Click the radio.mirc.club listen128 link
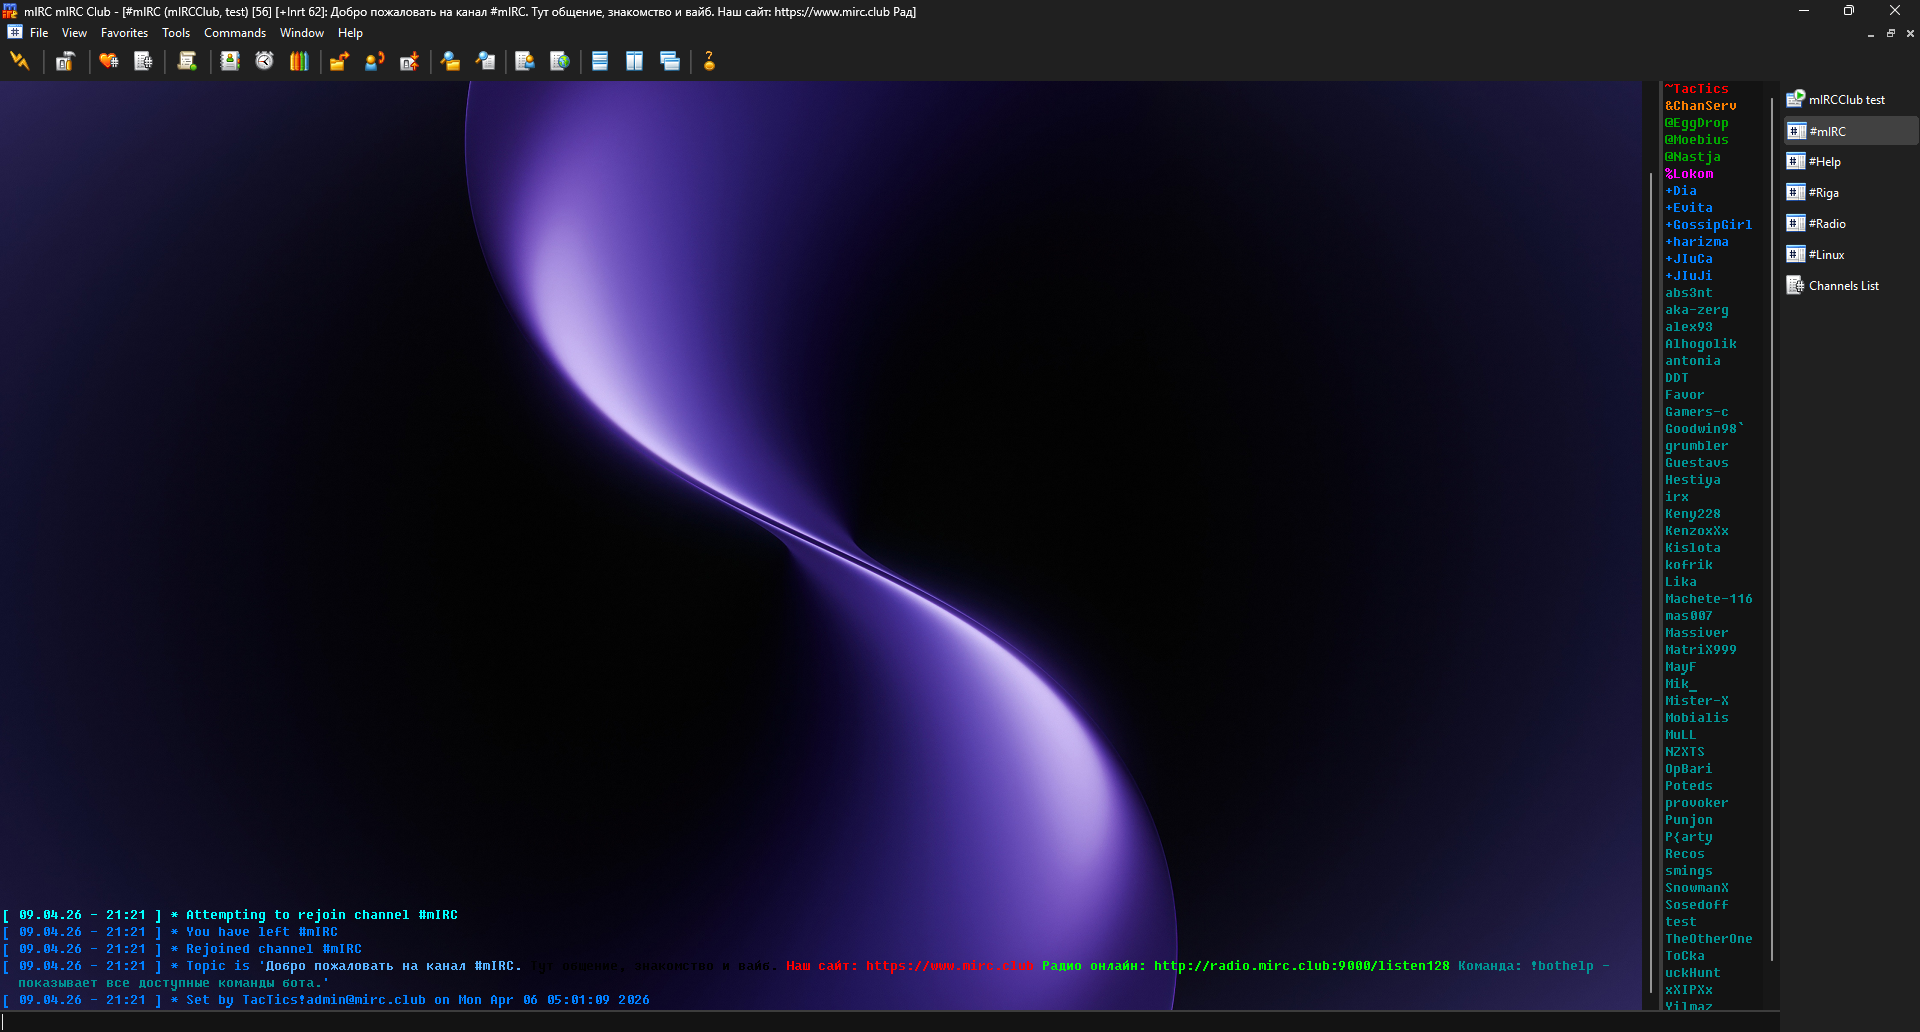The width and height of the screenshot is (1920, 1032). pyautogui.click(x=1301, y=966)
